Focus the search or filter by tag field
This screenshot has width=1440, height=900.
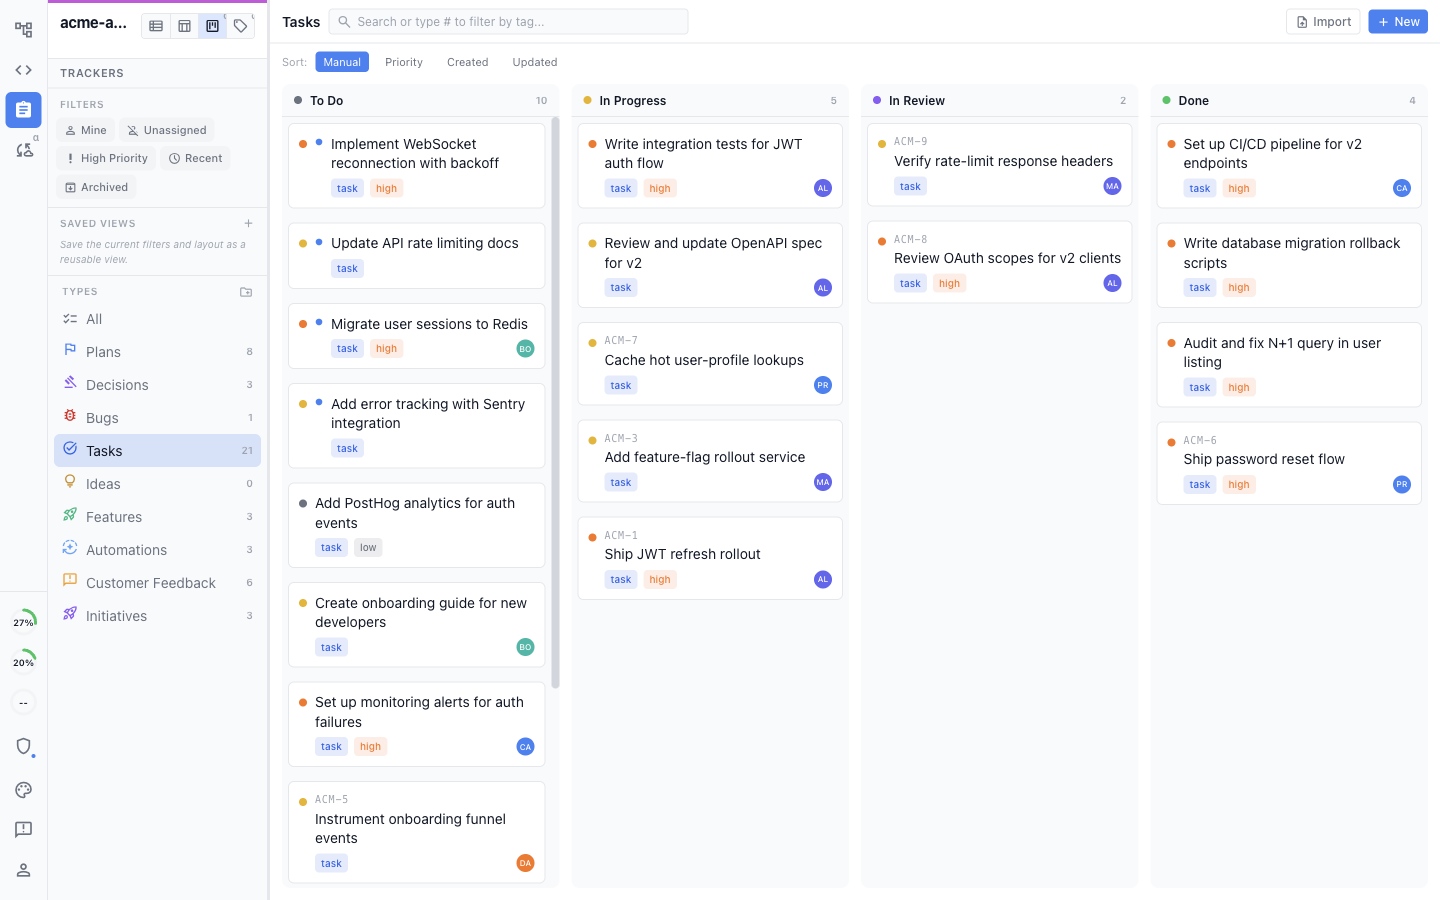[508, 21]
